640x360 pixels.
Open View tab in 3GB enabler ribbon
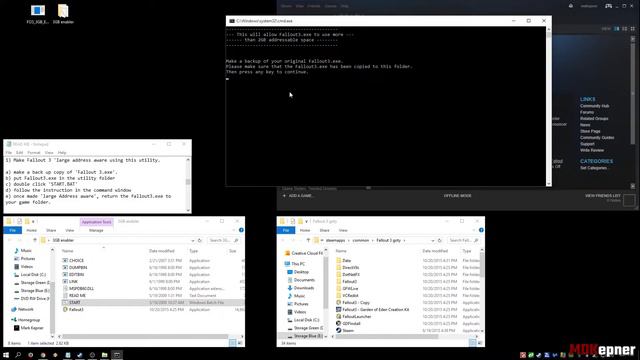coord(70,230)
